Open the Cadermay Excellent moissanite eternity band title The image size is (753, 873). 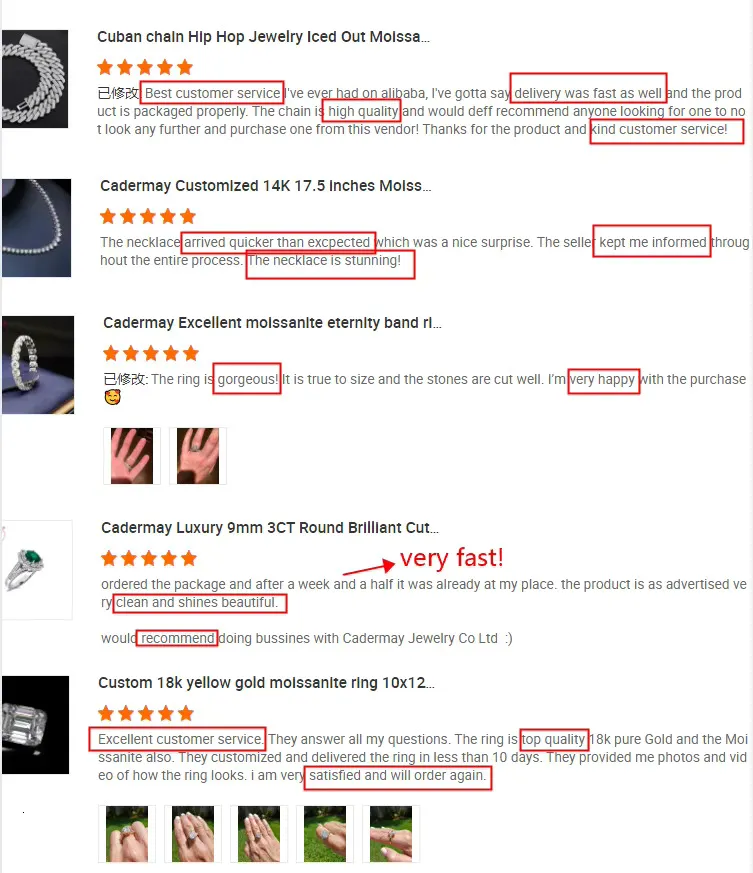(272, 323)
